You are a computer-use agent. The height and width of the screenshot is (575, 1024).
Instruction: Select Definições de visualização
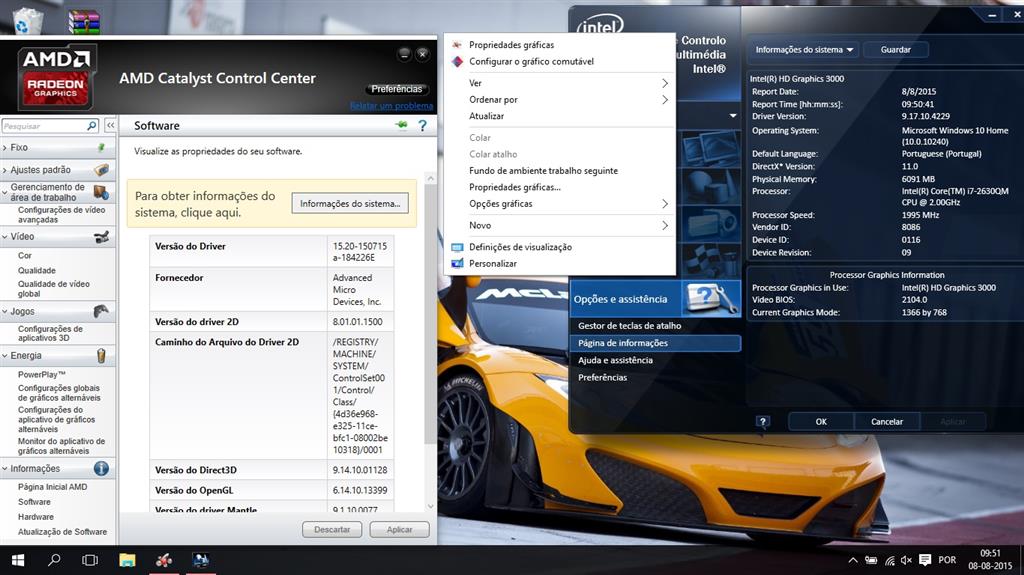(x=560, y=247)
